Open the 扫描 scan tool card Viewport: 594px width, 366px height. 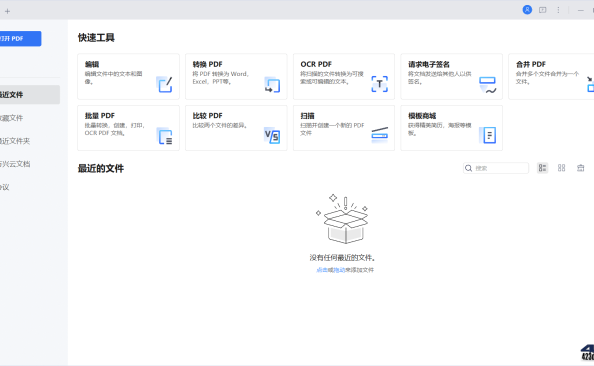coord(344,128)
